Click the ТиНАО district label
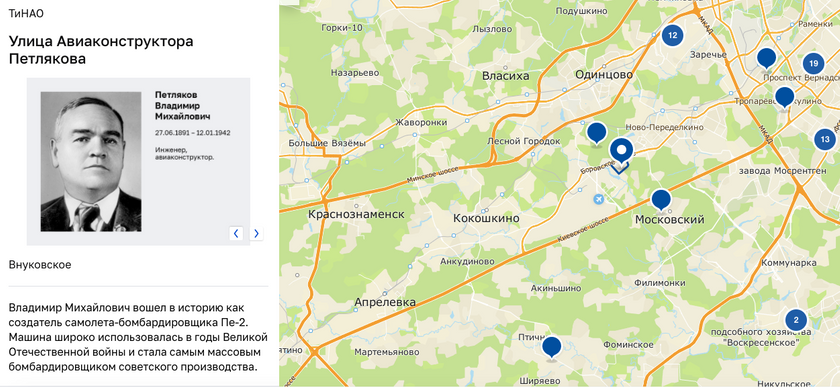 [x=26, y=13]
